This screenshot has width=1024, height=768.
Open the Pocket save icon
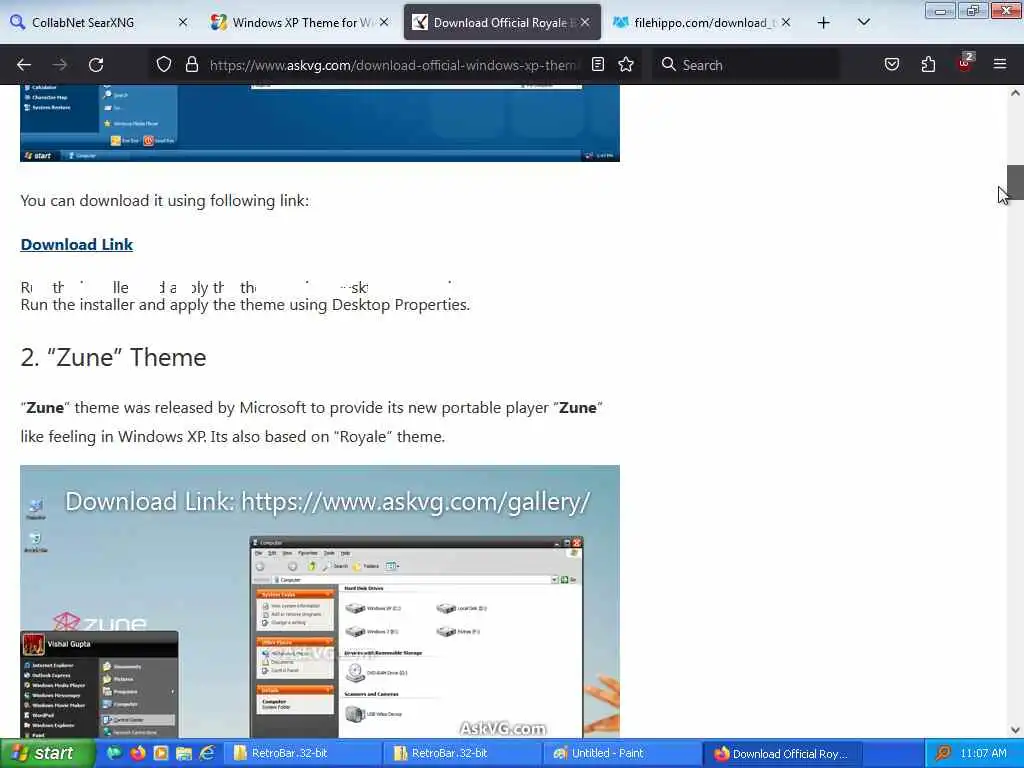892,64
